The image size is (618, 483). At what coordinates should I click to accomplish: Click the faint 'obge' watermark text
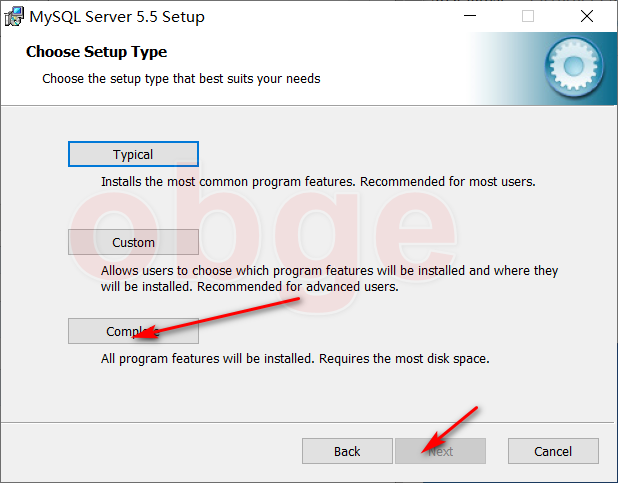[x=263, y=236]
